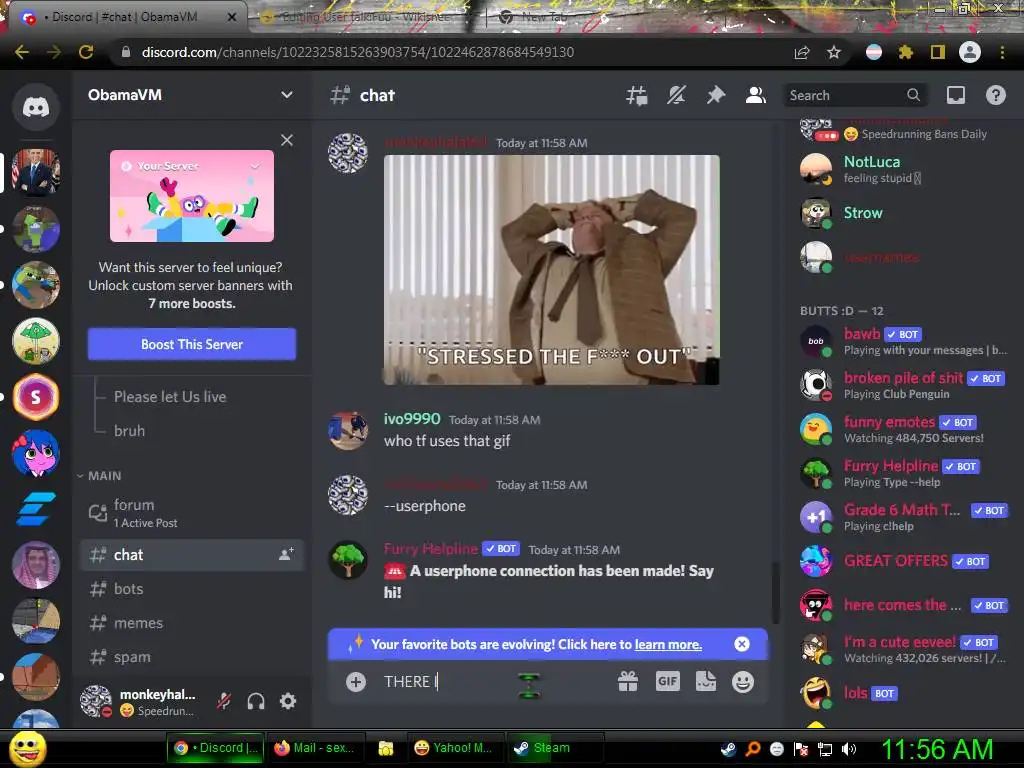Open User Settings gear icon

tap(288, 701)
